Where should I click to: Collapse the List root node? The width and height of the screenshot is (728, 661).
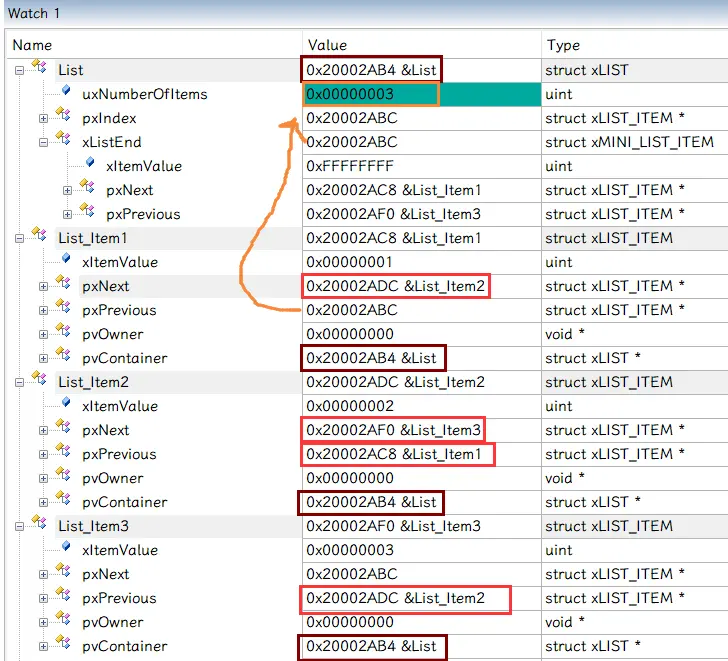click(20, 70)
